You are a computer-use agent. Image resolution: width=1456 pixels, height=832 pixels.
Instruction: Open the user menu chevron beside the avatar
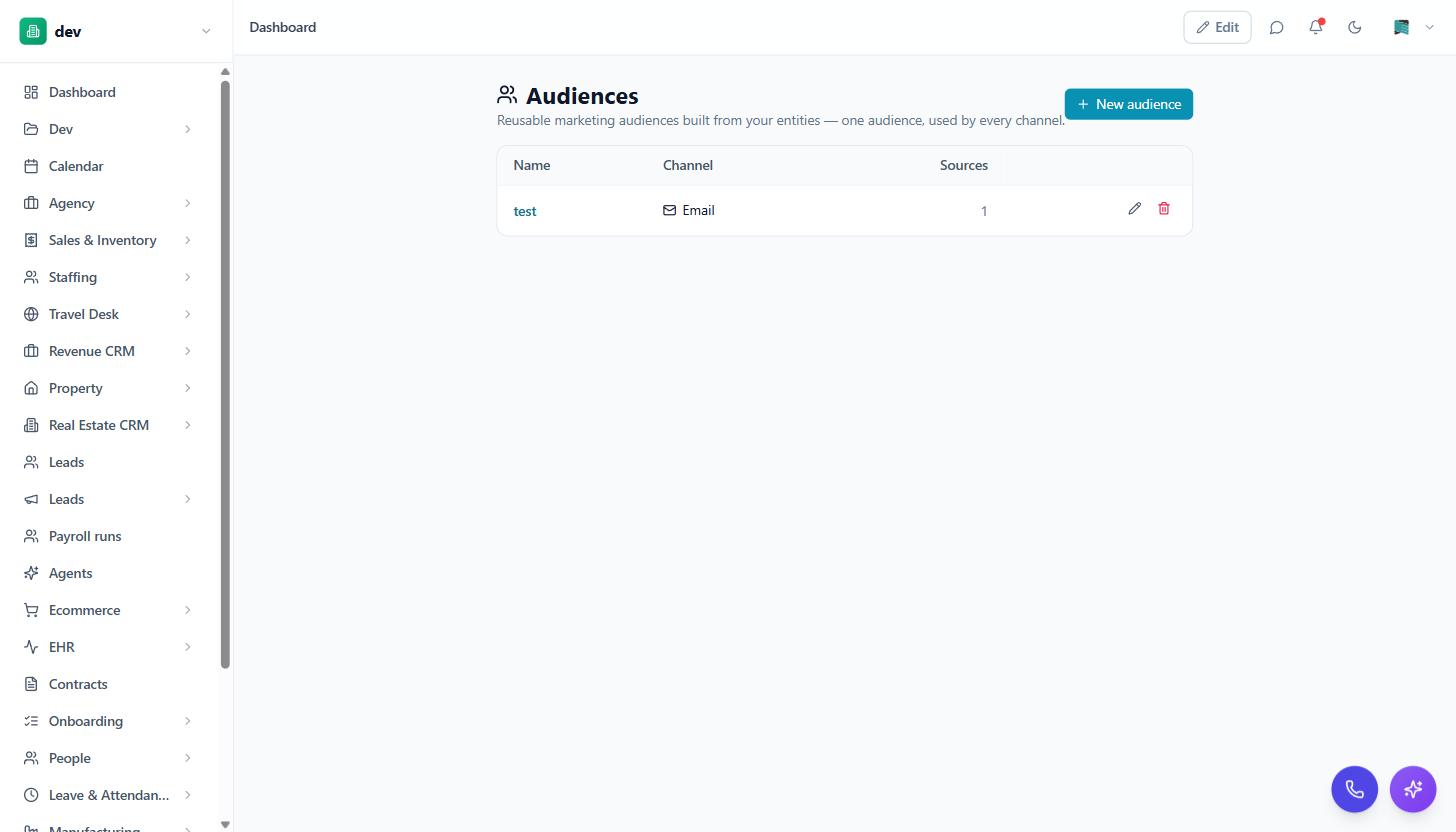click(x=1429, y=28)
